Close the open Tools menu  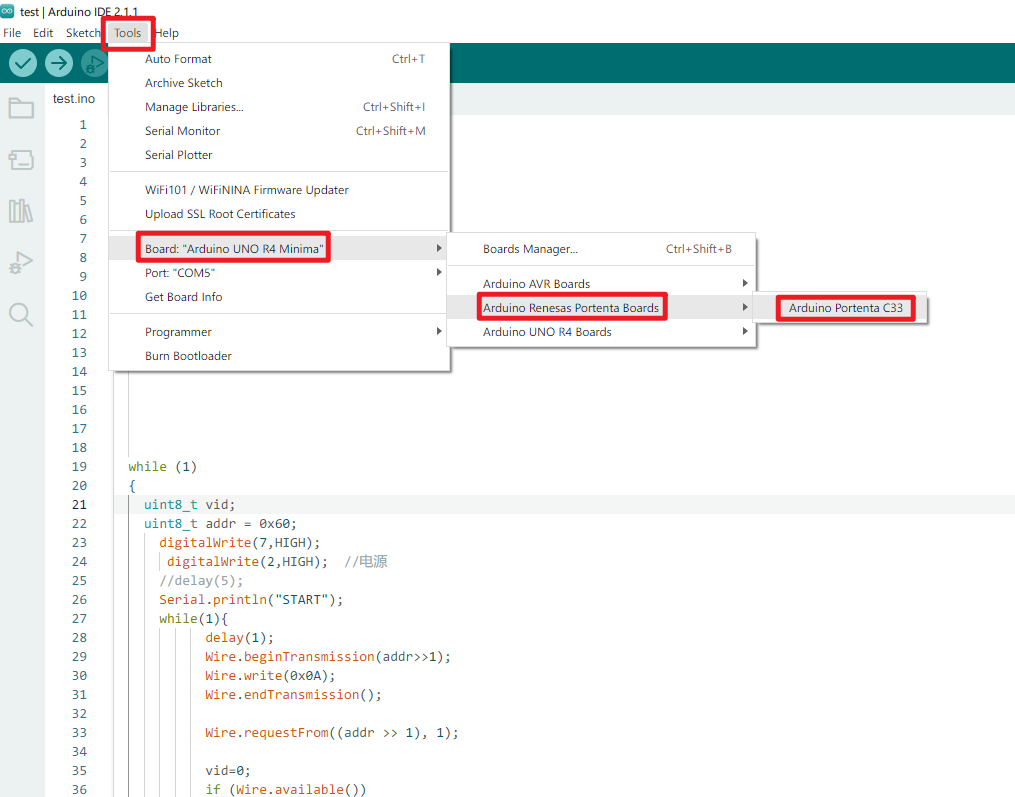(x=128, y=33)
